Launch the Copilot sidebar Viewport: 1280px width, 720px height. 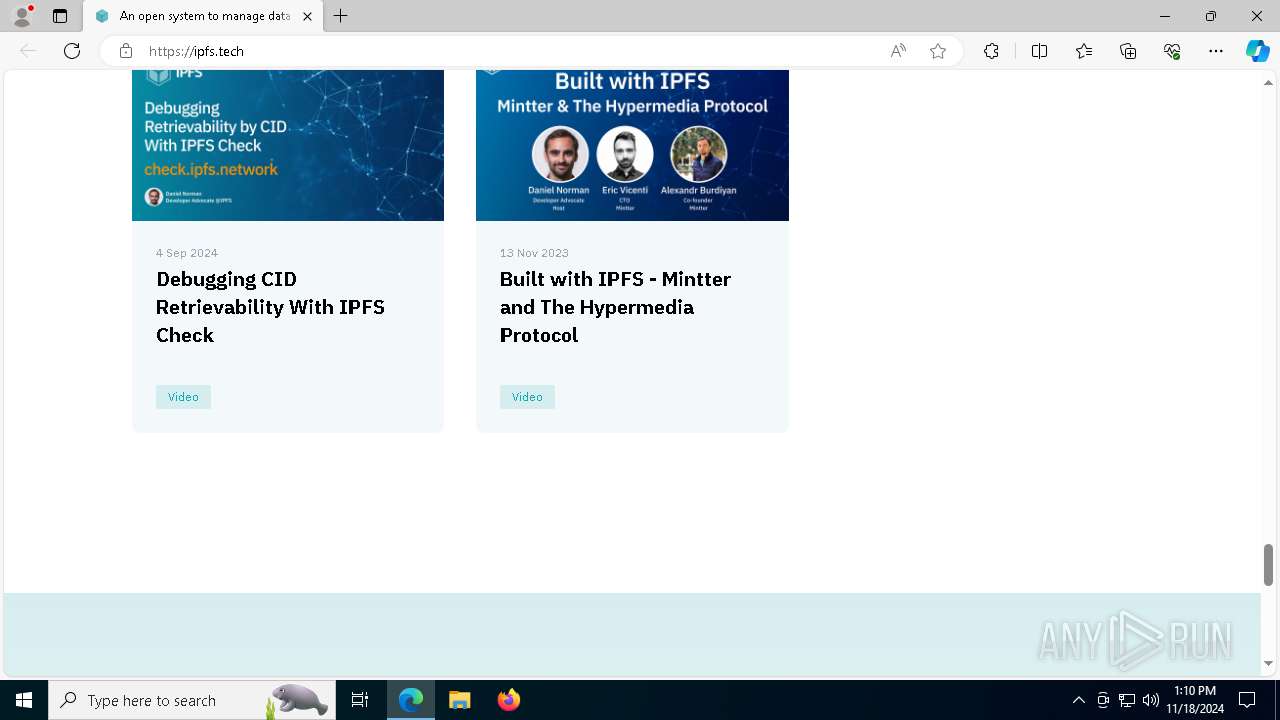point(1257,51)
